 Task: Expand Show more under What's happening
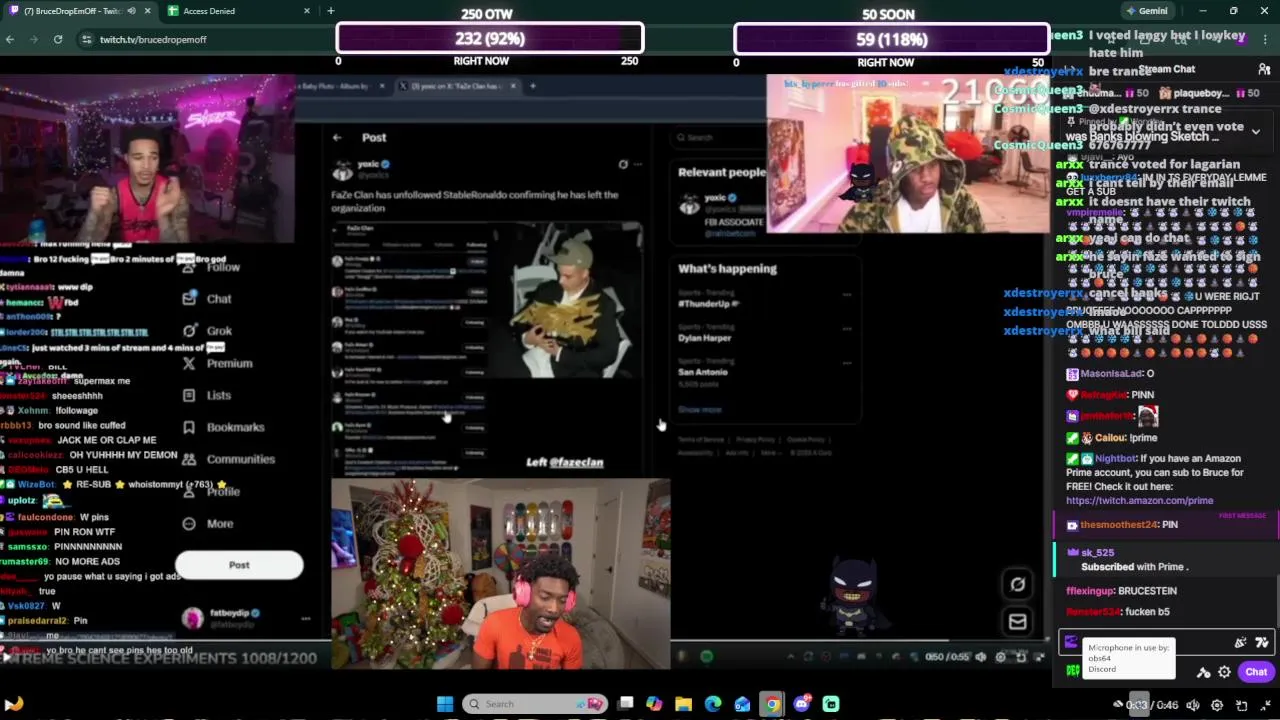point(699,409)
